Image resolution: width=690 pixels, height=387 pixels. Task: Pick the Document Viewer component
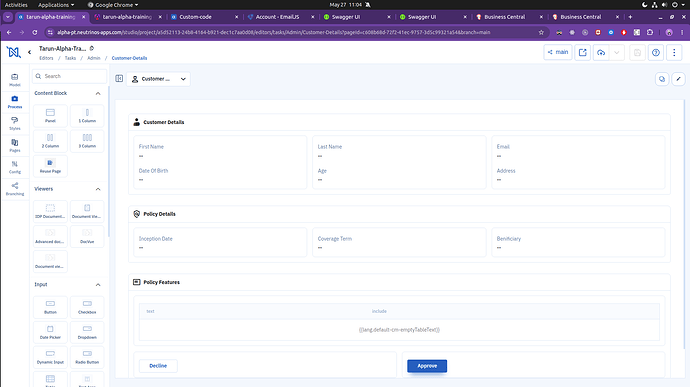pos(87,211)
